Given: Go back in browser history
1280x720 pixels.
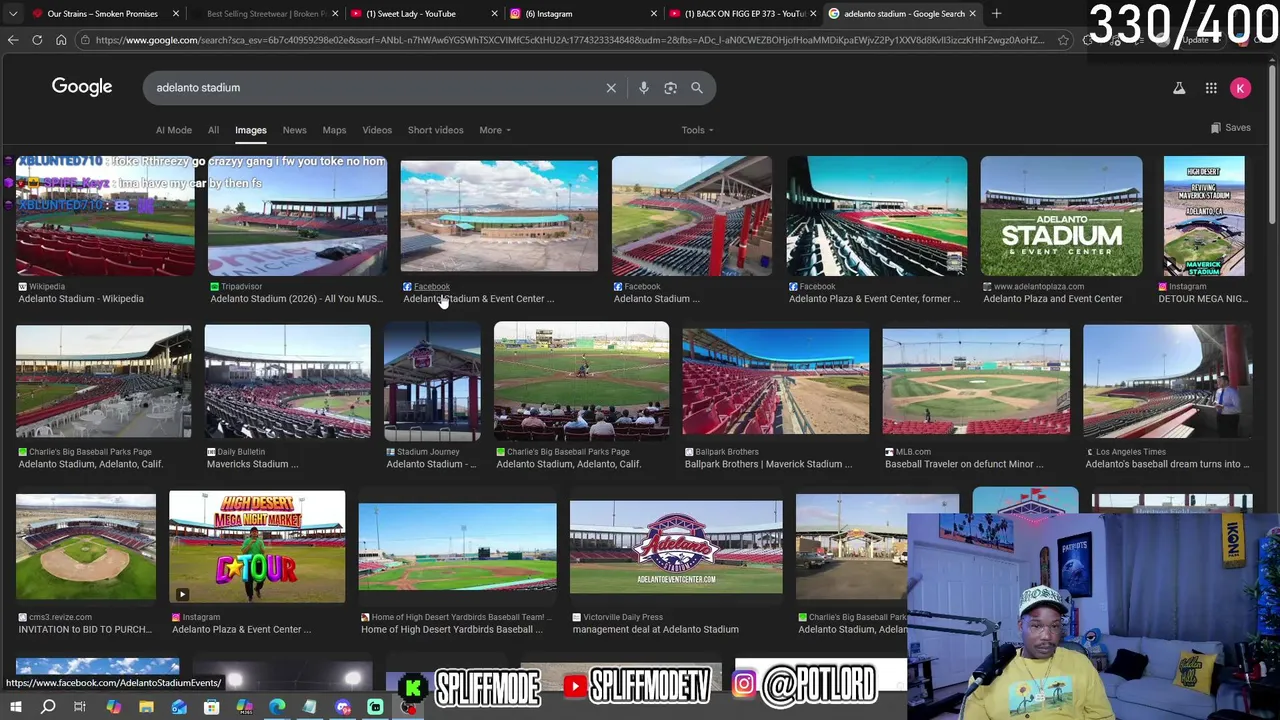Looking at the screenshot, I should 13,40.
